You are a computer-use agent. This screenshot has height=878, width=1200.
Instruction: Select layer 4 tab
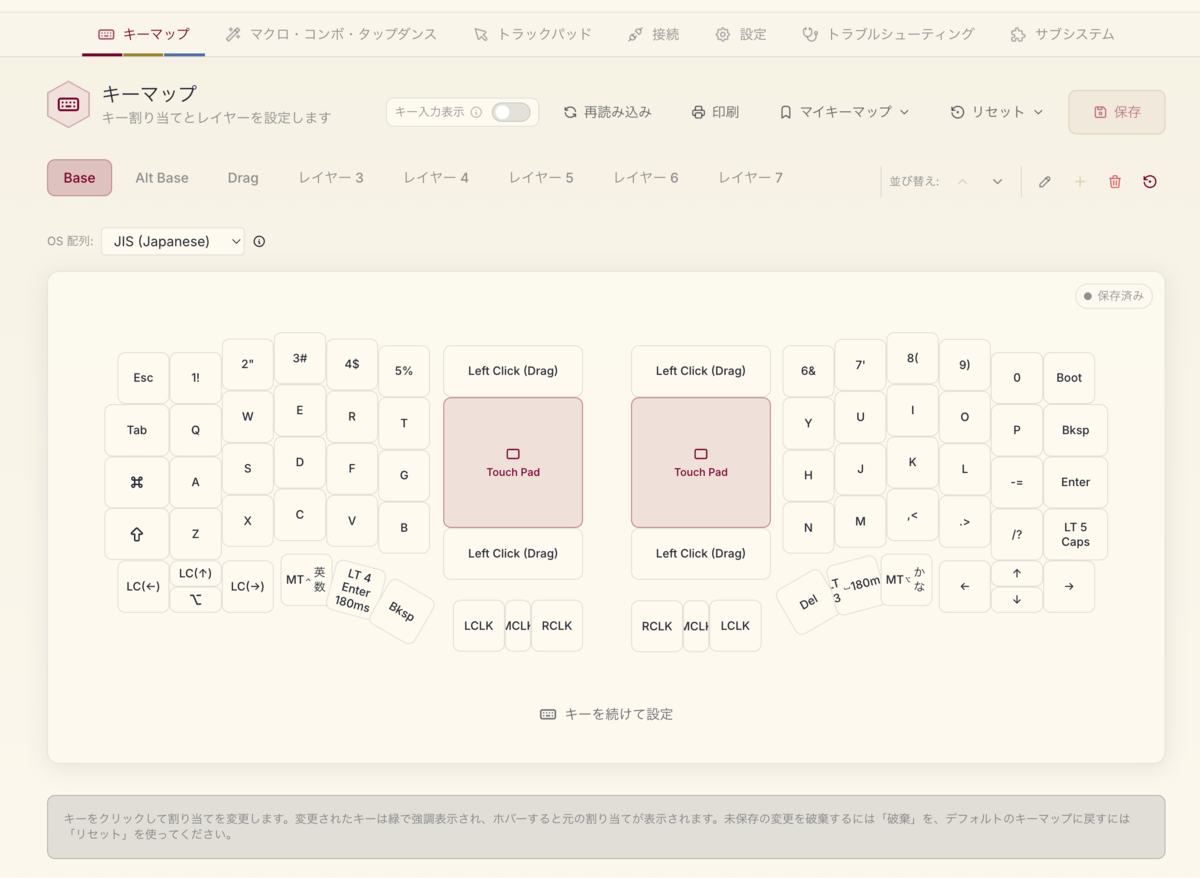[436, 178]
